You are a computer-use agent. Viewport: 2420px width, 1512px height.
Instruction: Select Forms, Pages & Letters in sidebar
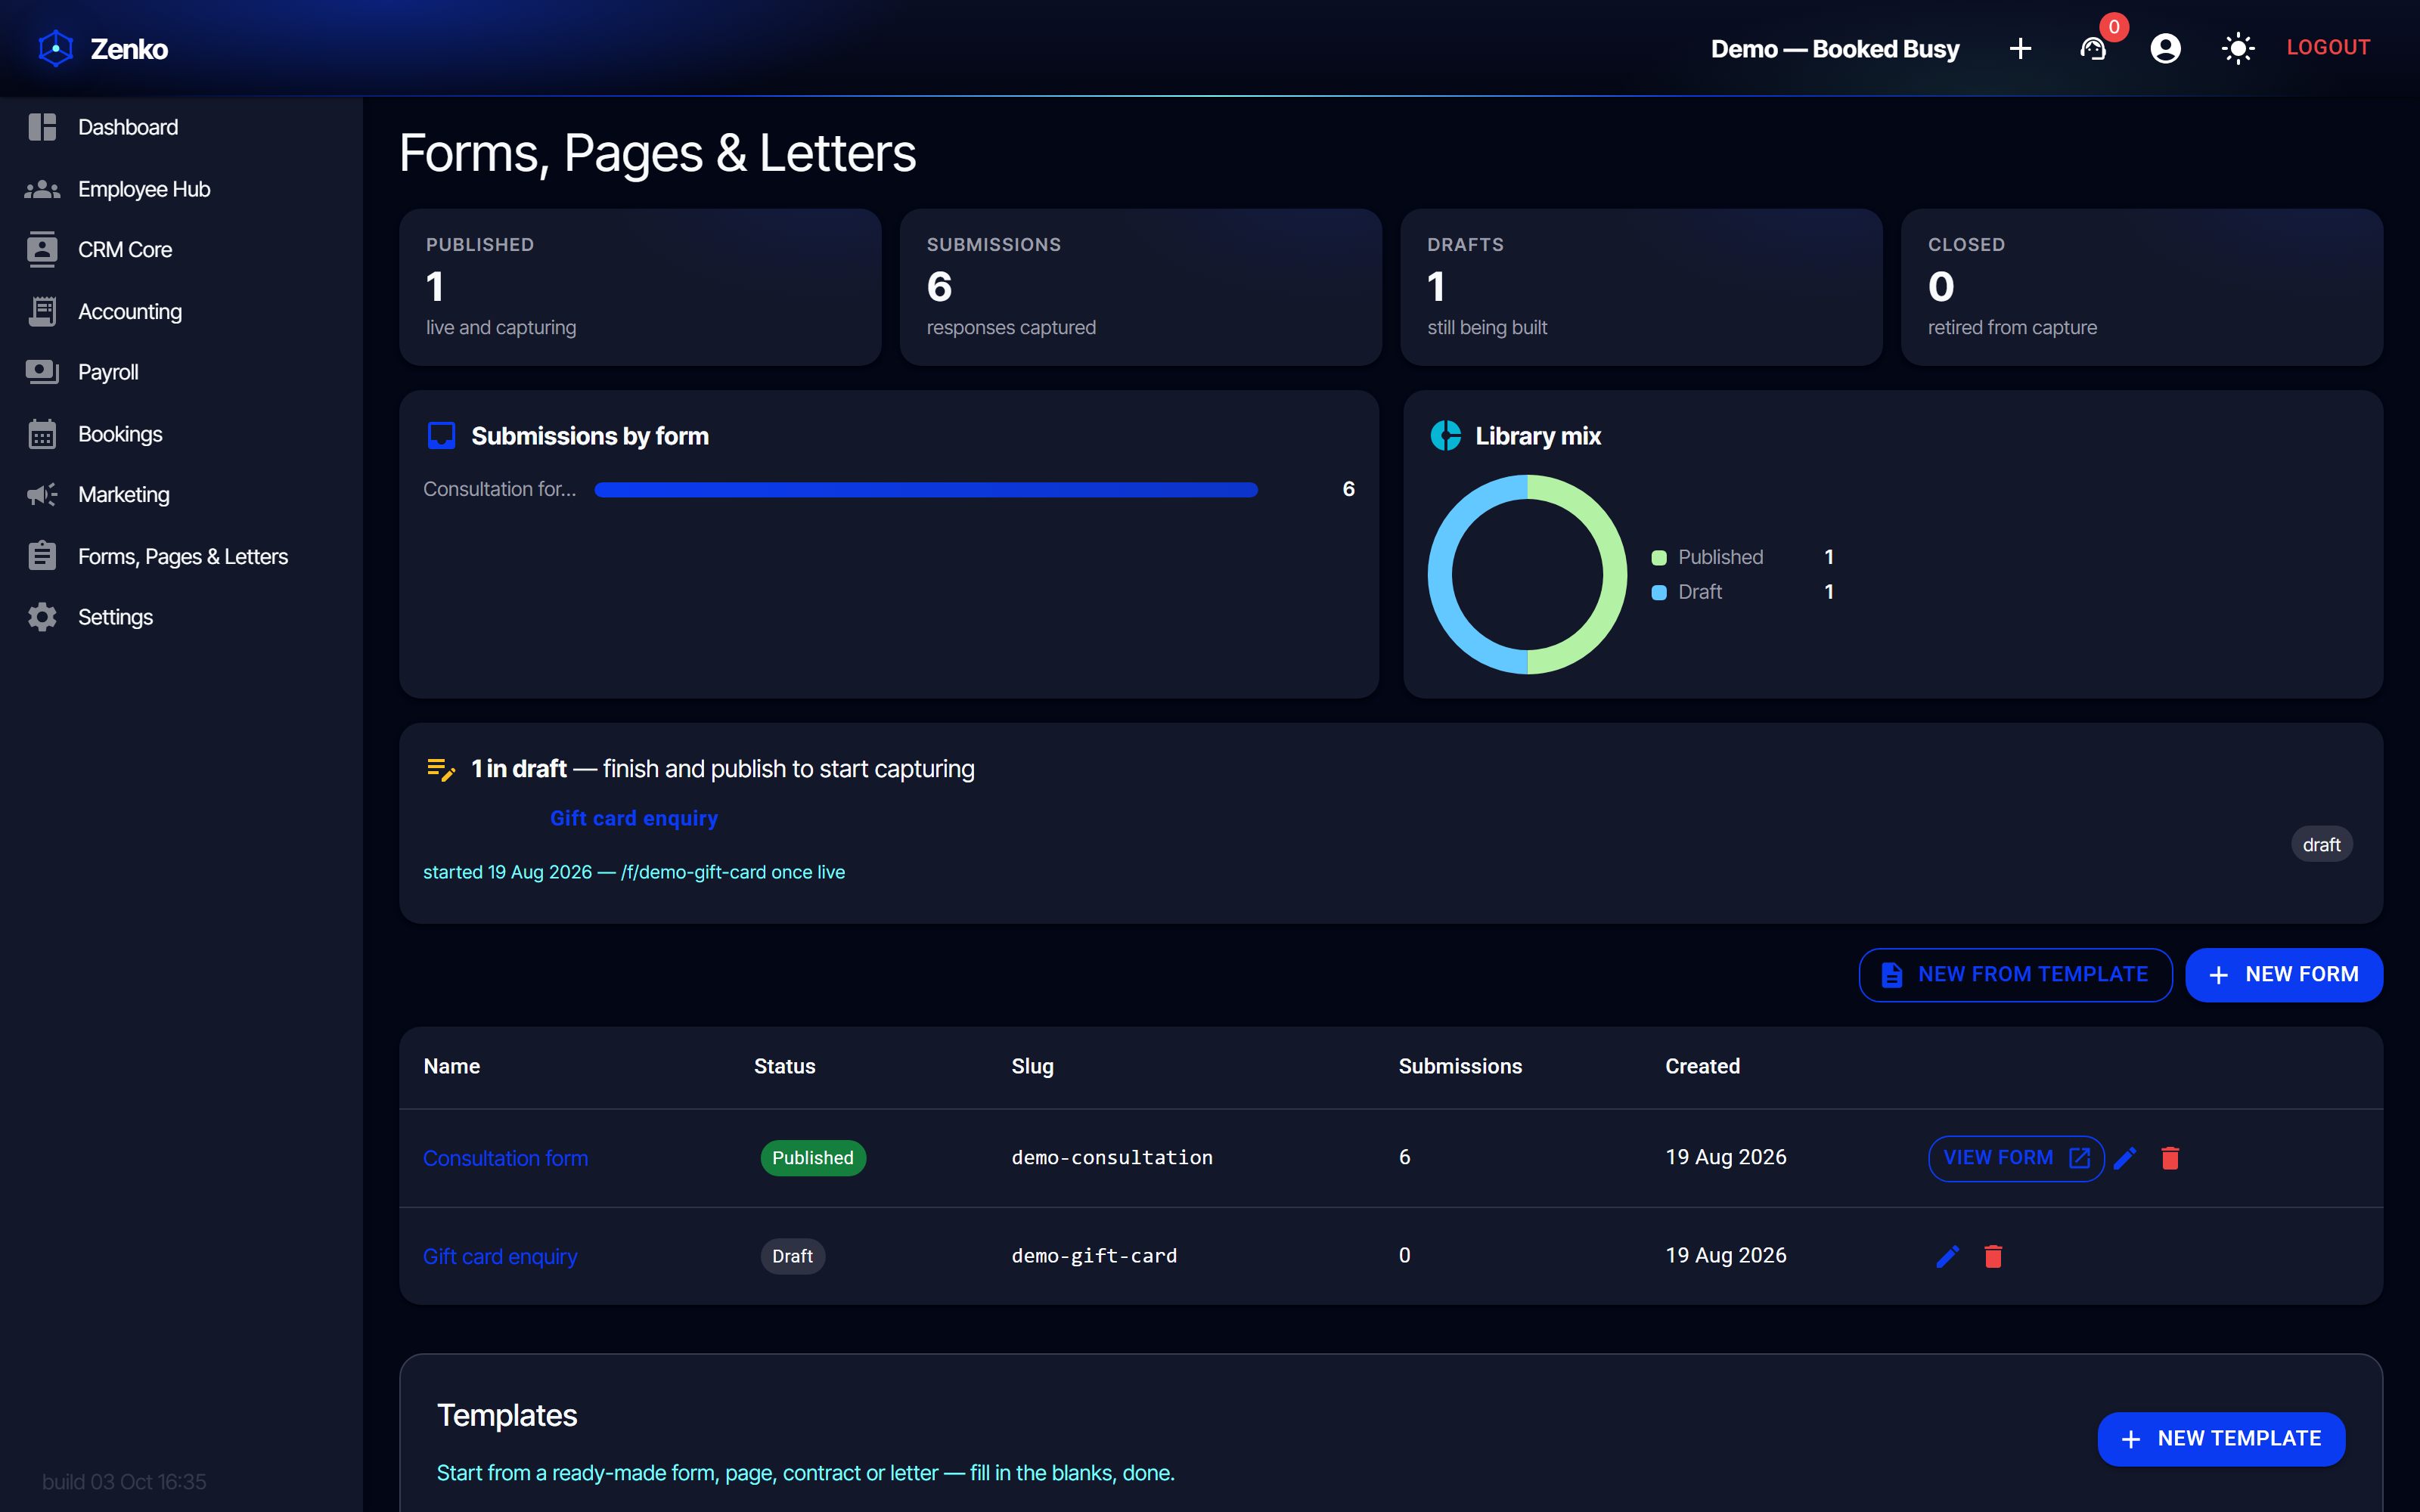(x=181, y=556)
